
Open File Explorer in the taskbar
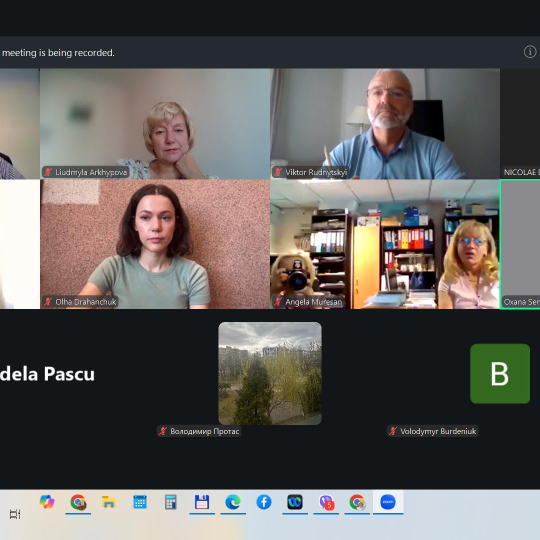coord(108,502)
